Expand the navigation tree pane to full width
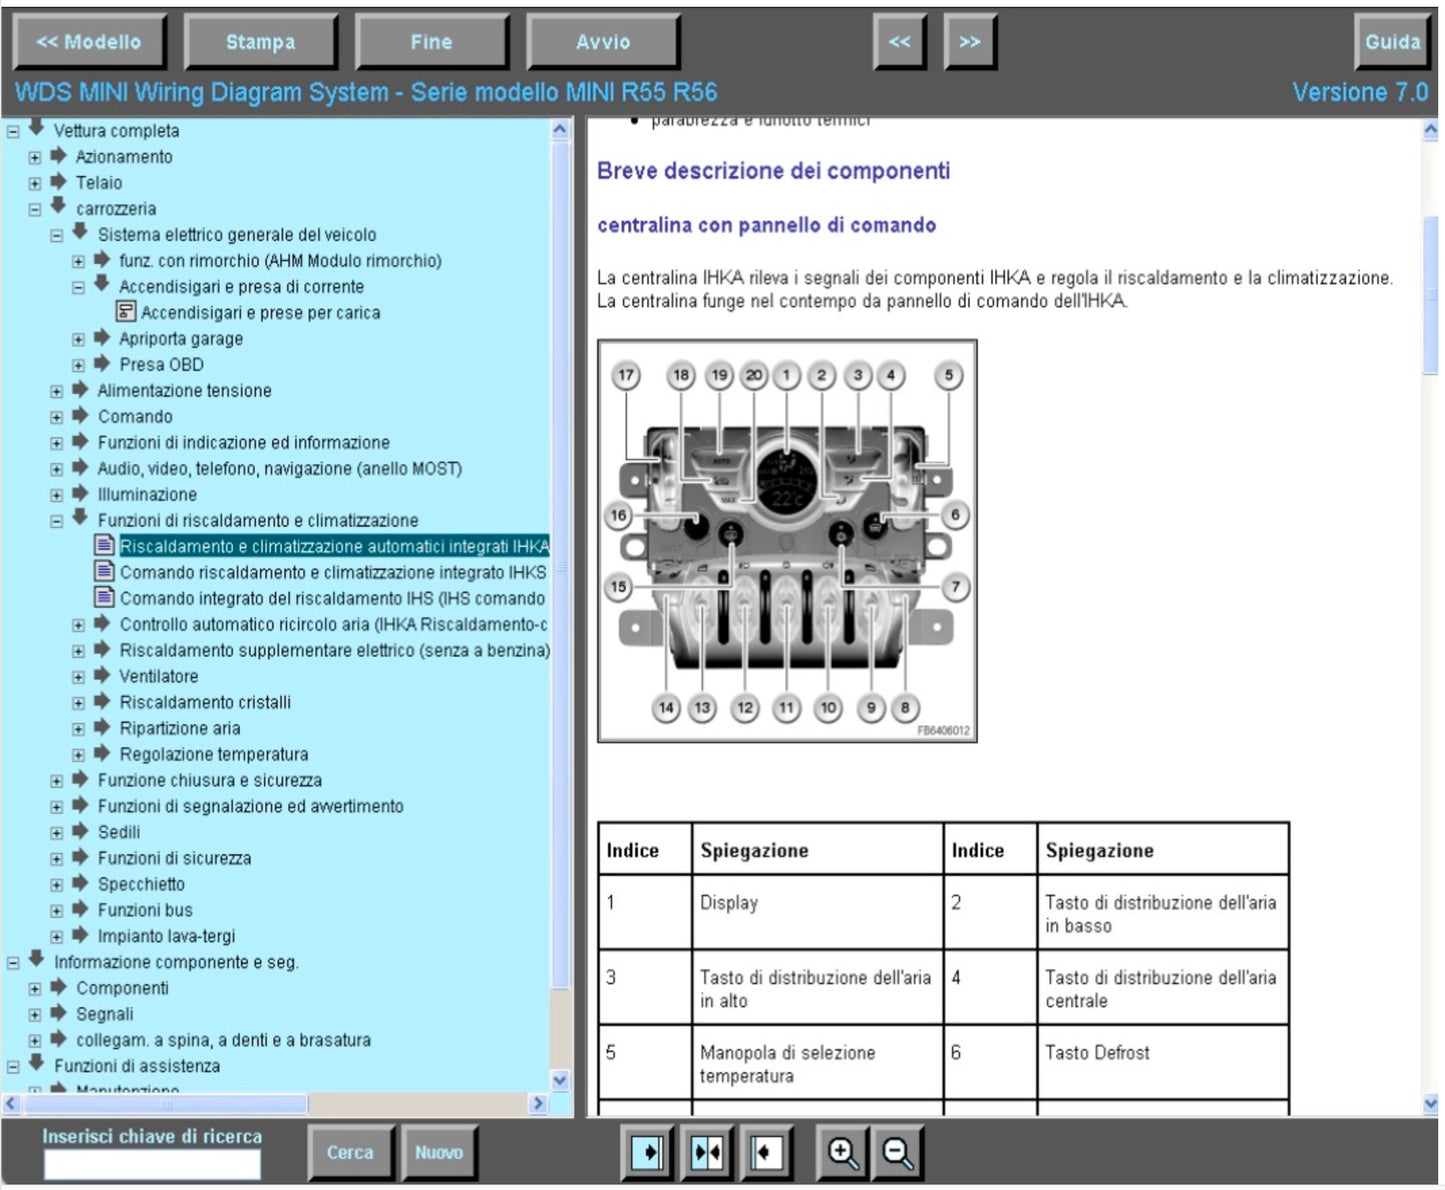The image size is (1445, 1190). (648, 1153)
